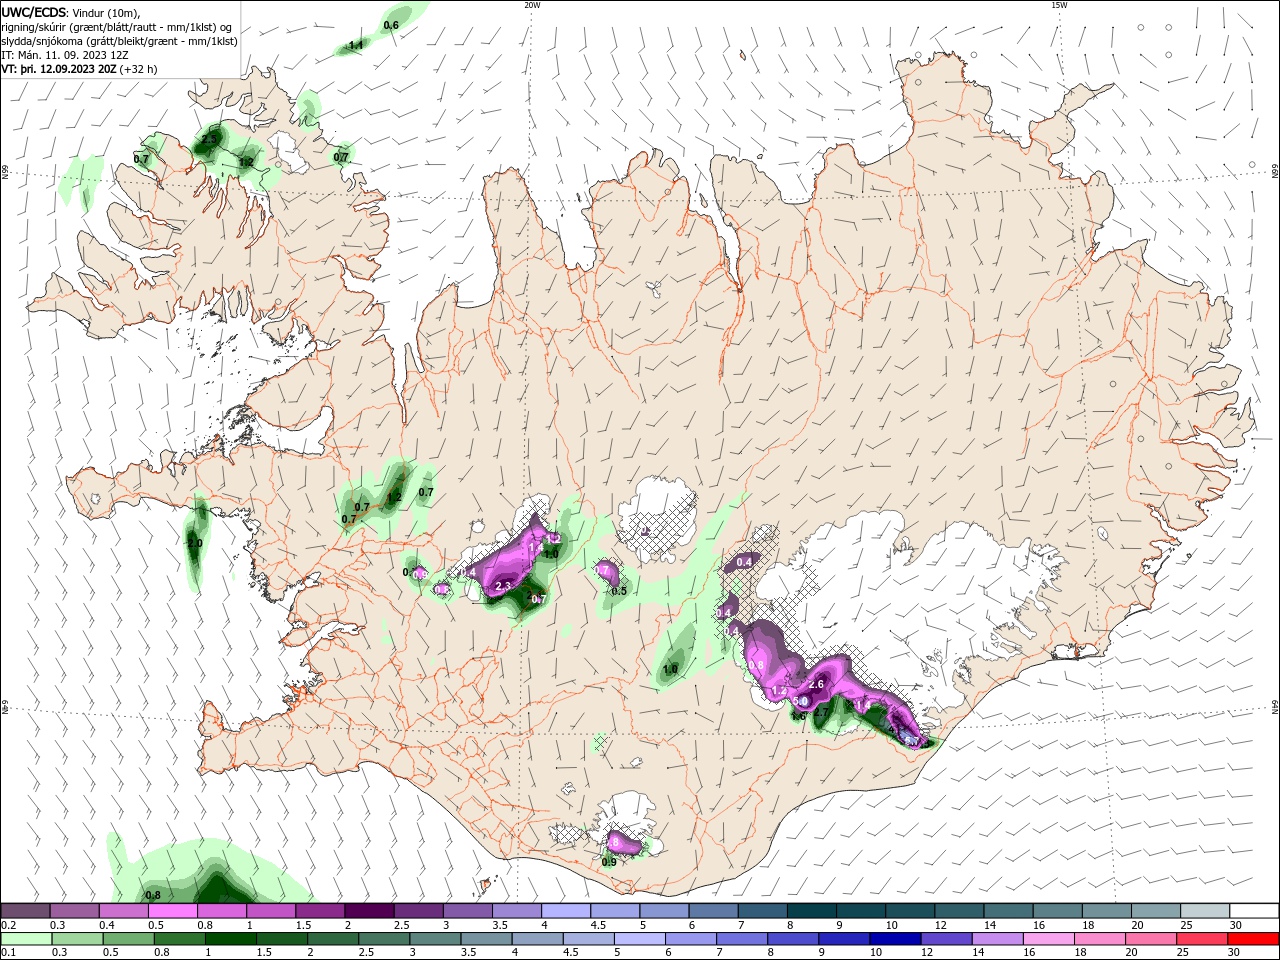1280x960 pixels.
Task: Pick light pink rain swatch at 16
Action: coord(1047,939)
